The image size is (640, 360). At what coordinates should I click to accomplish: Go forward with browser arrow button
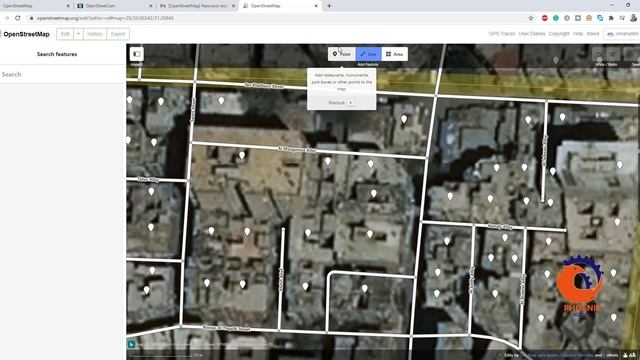[x=6, y=18]
